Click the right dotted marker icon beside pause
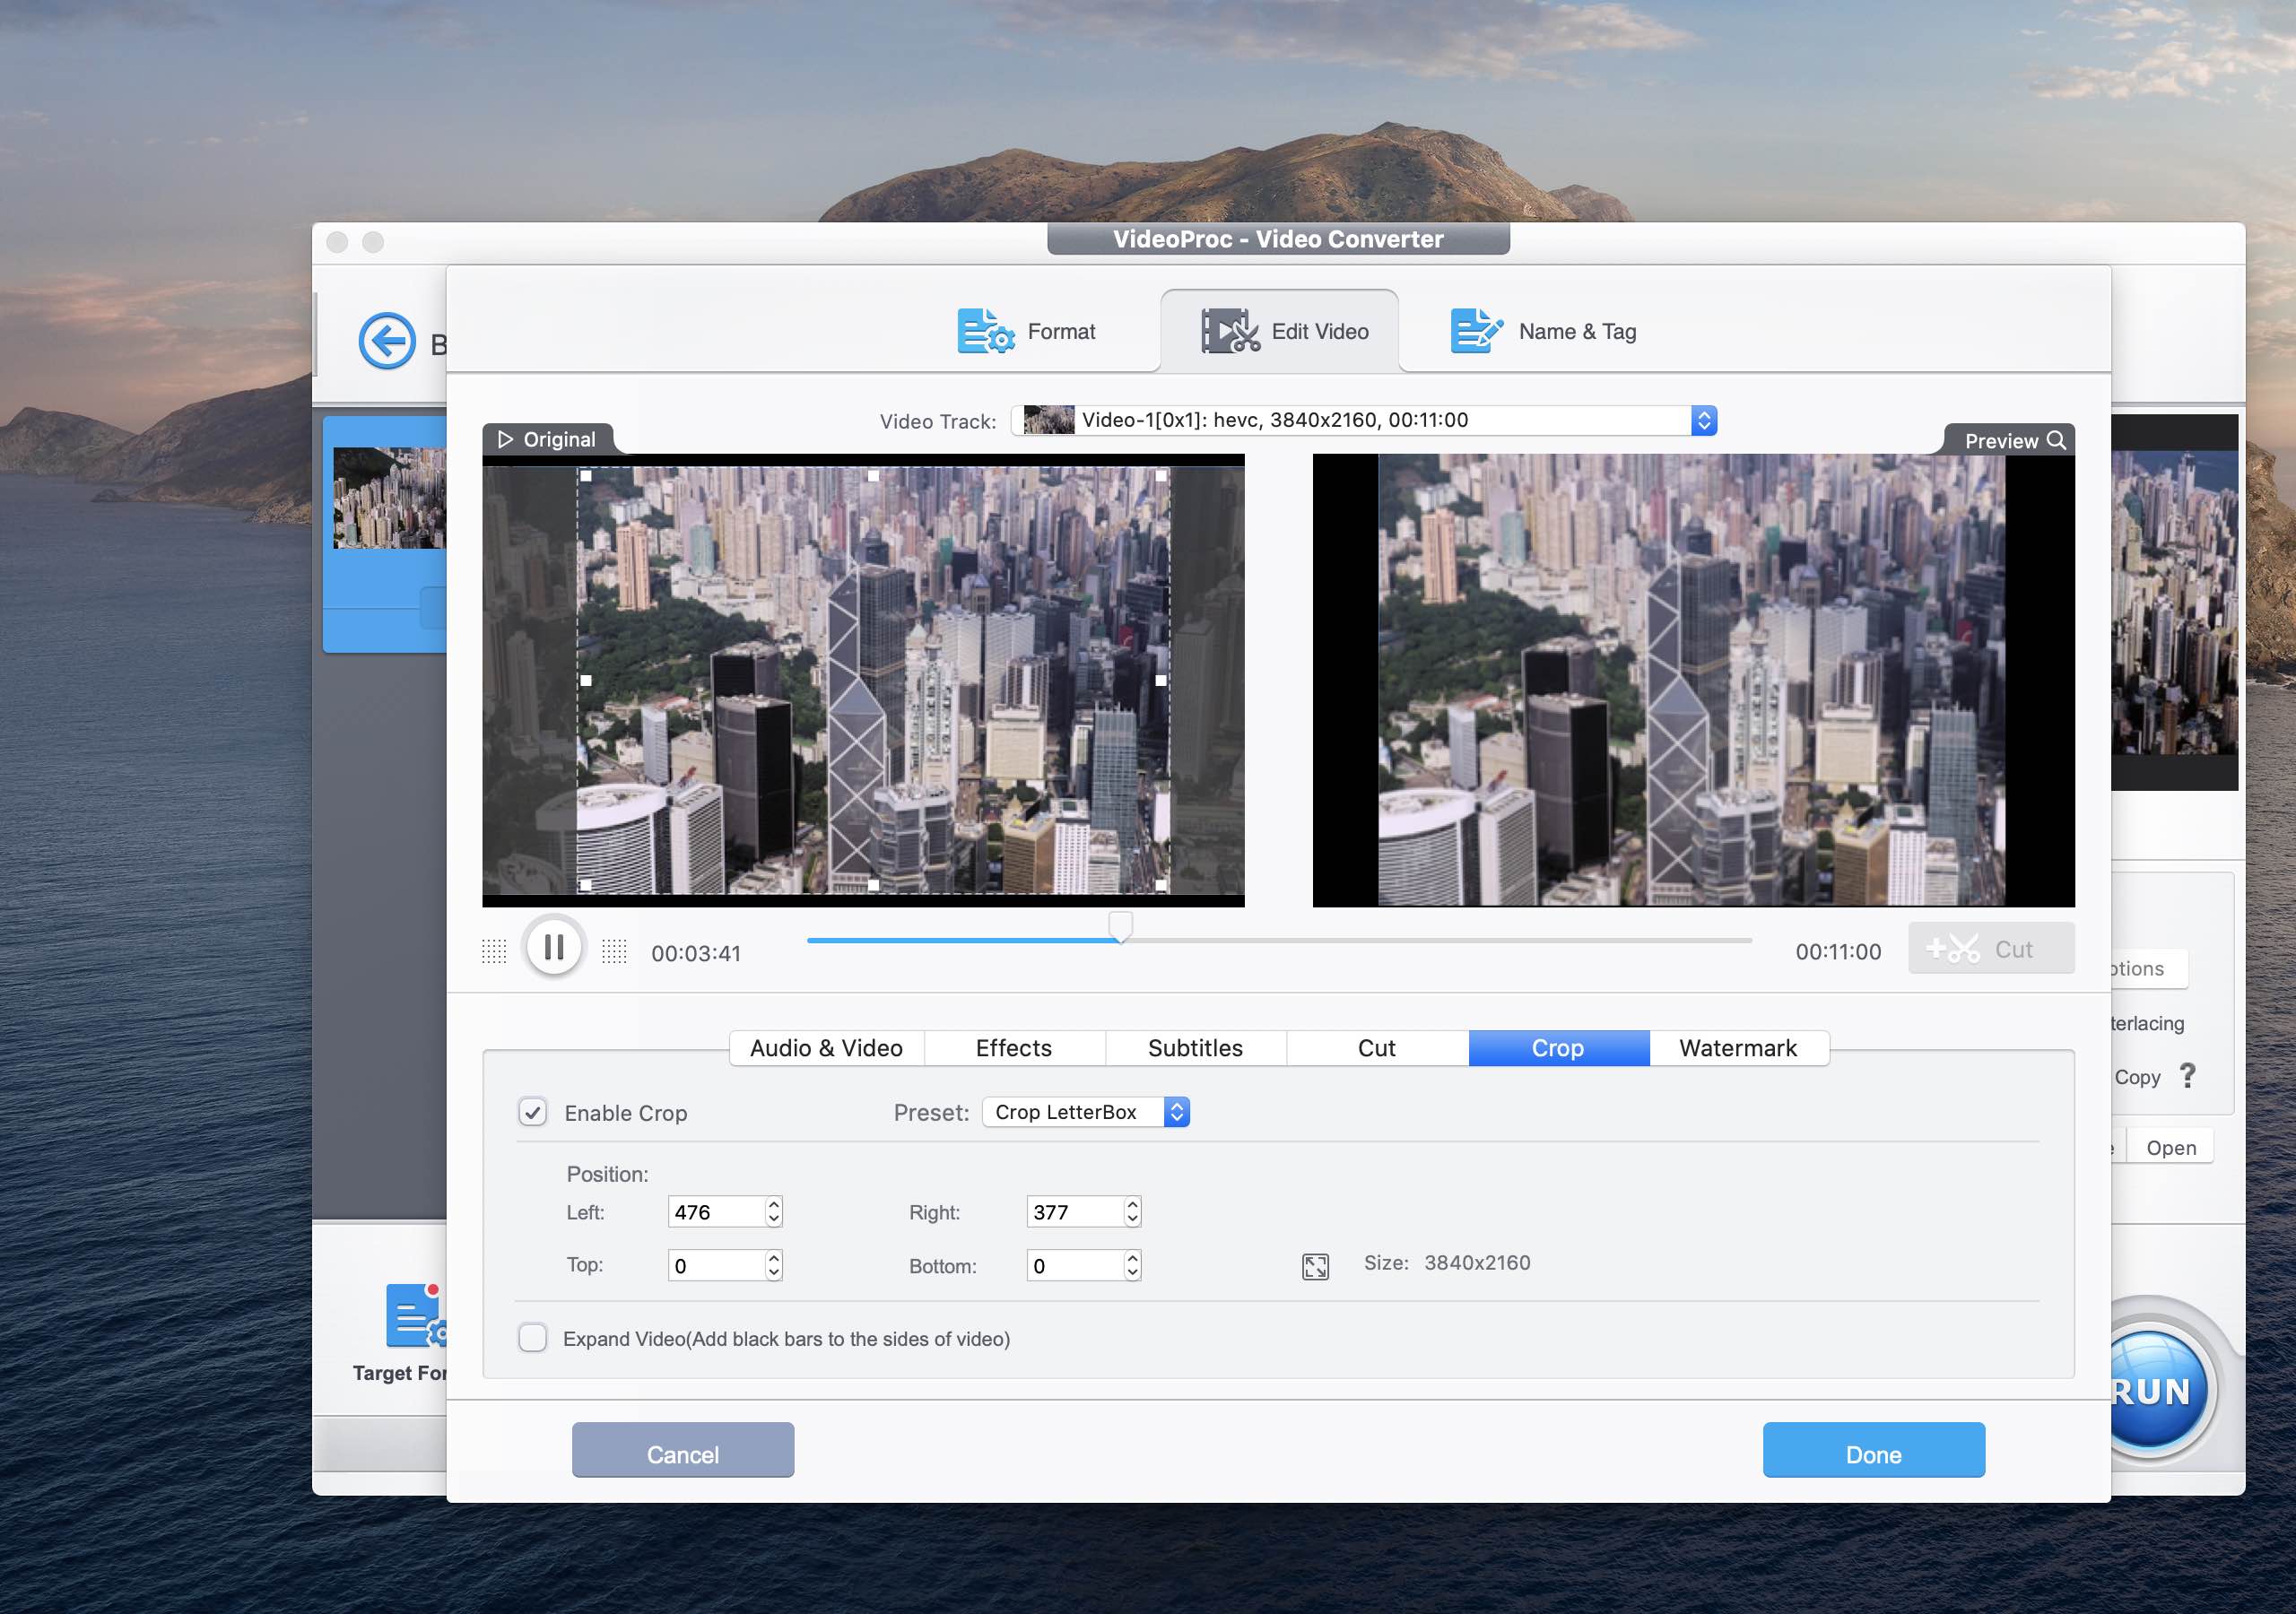The height and width of the screenshot is (1614, 2296). [614, 951]
